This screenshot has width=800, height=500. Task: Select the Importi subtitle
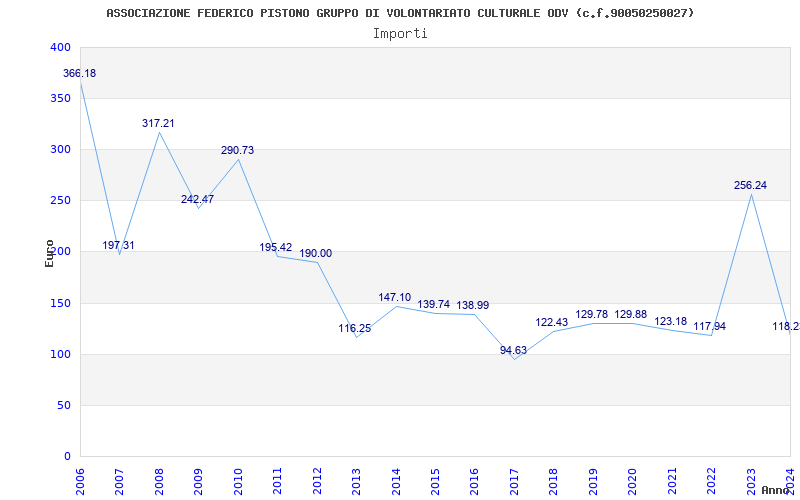pyautogui.click(x=400, y=33)
